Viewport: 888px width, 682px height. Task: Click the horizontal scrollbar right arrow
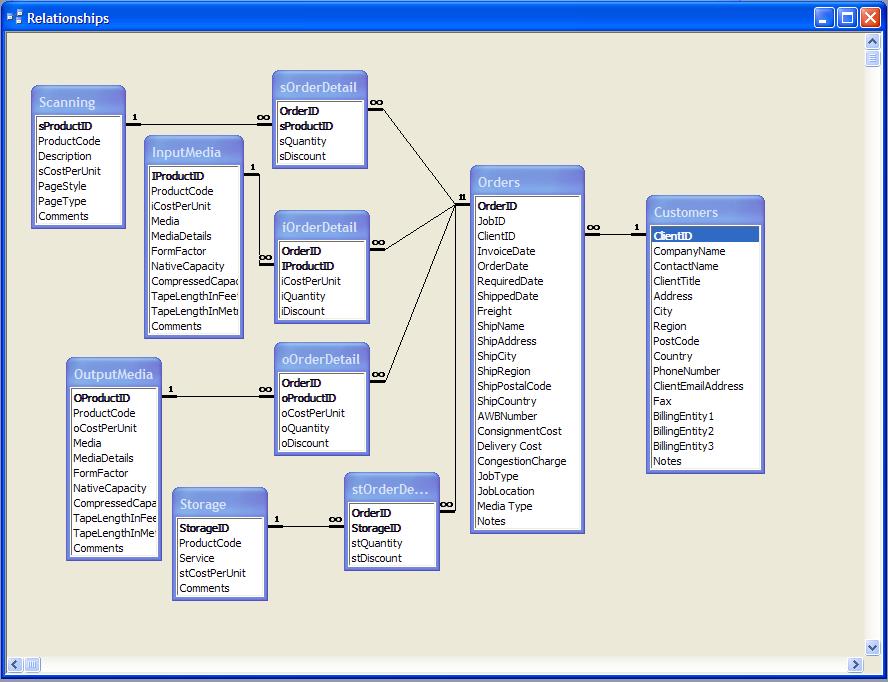click(x=855, y=664)
